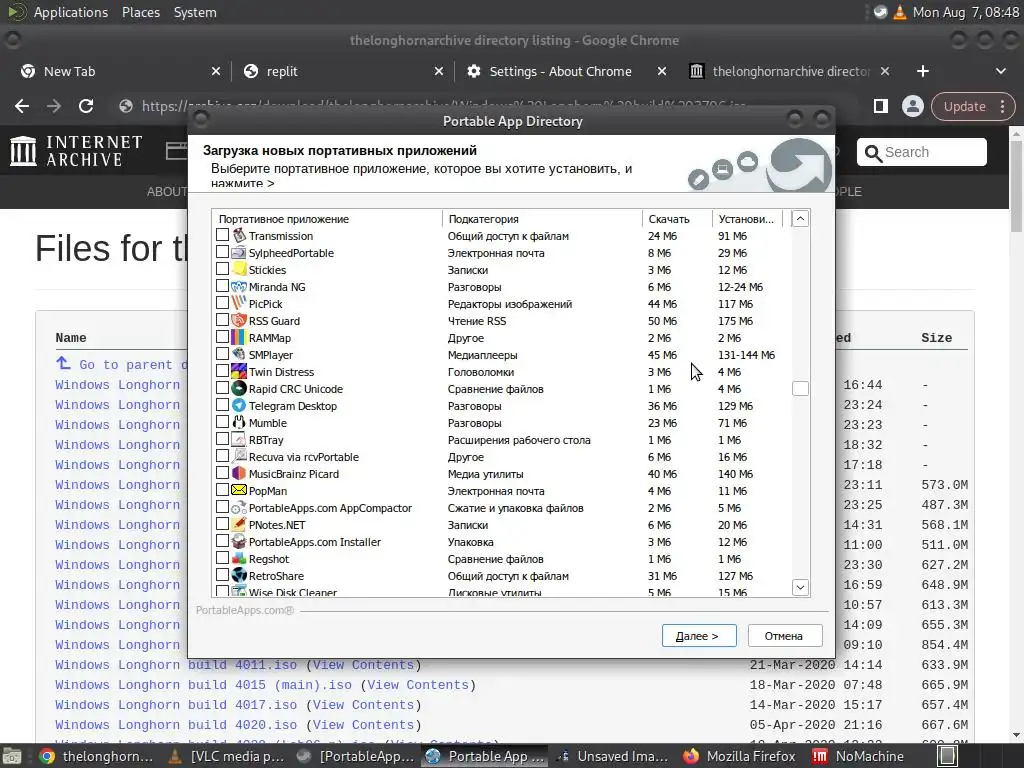Viewport: 1024px width, 768px height.
Task: Switch to Mozilla Firefox in taskbar
Action: (741, 756)
